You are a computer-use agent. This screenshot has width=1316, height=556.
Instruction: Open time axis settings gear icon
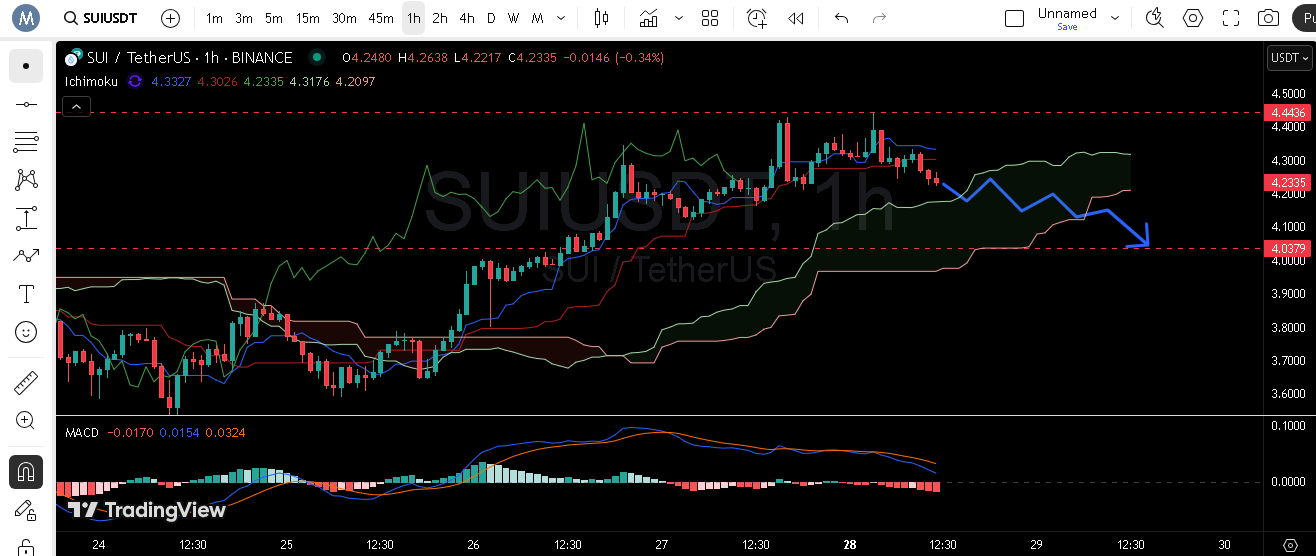[x=1289, y=545]
